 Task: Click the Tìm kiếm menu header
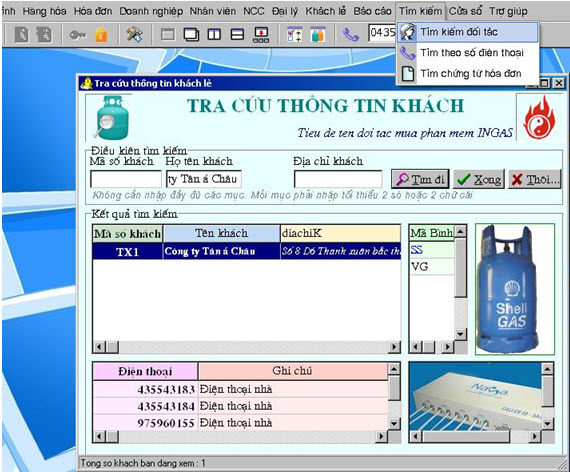pyautogui.click(x=421, y=11)
